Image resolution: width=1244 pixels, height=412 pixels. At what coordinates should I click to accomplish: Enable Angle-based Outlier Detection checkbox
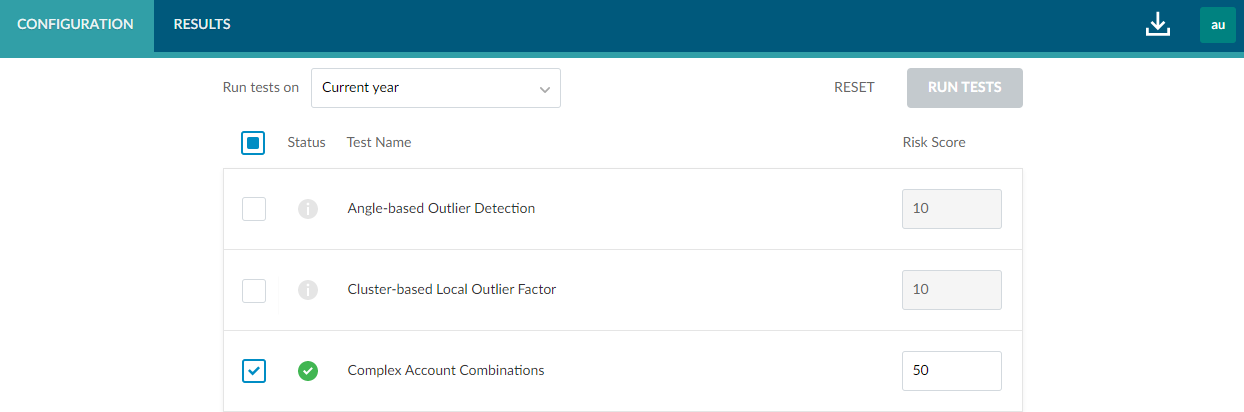(x=254, y=209)
